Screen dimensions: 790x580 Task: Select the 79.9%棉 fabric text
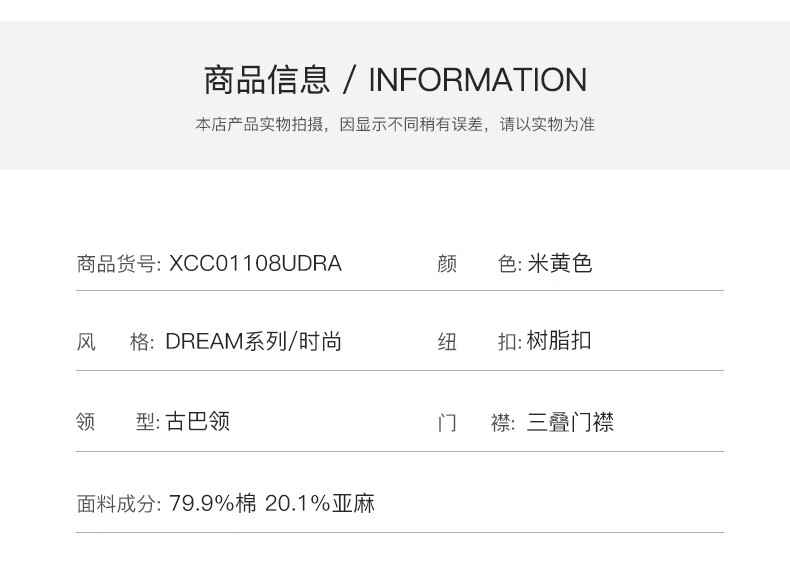pos(213,503)
